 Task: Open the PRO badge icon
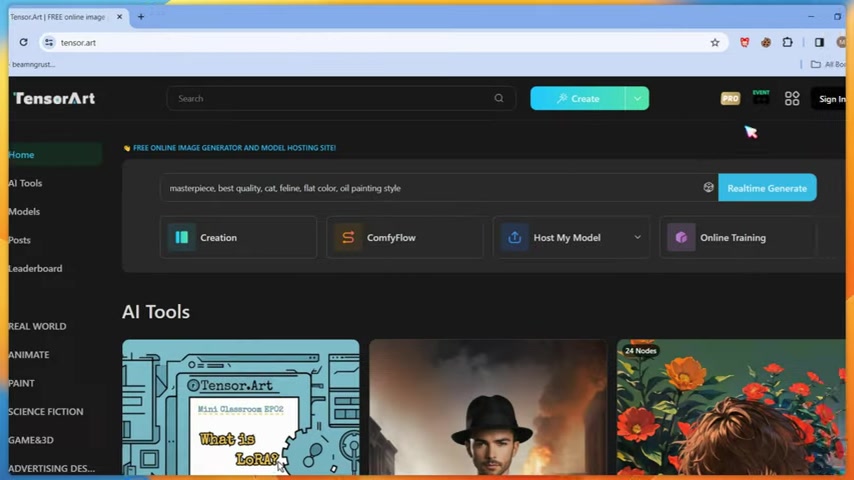pyautogui.click(x=730, y=99)
